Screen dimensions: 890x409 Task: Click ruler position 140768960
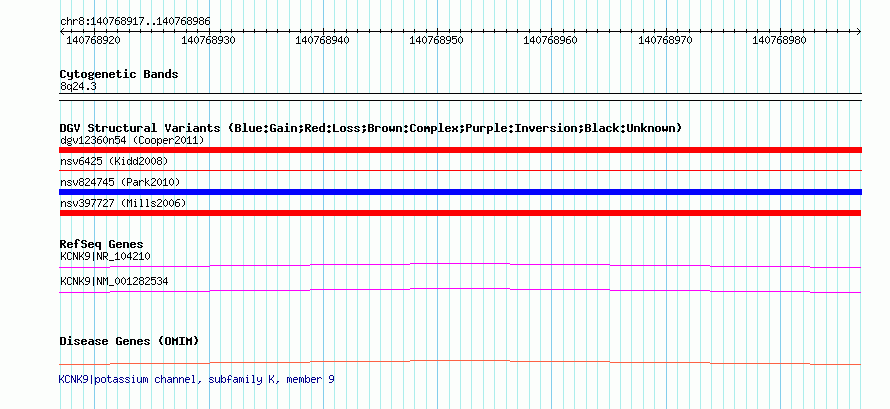click(x=551, y=40)
